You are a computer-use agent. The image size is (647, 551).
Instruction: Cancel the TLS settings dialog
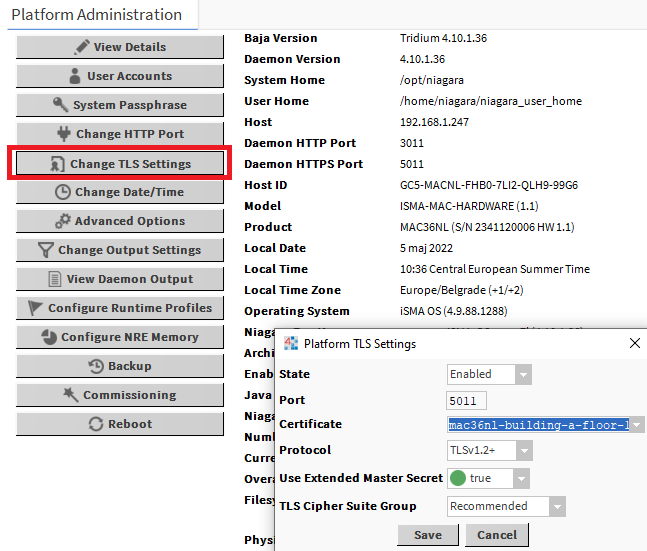pyautogui.click(x=497, y=535)
